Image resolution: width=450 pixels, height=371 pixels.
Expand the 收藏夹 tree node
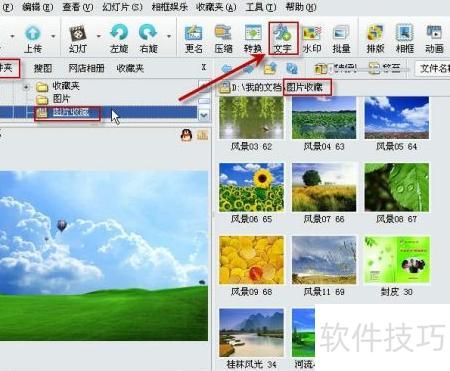[x=26, y=87]
